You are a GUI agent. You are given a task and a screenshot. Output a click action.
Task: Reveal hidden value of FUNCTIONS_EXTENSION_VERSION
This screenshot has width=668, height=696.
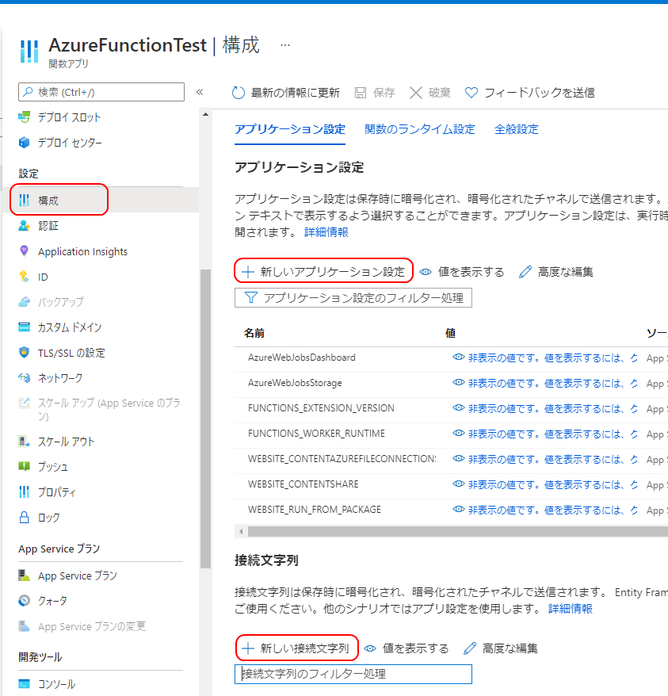click(x=545, y=408)
